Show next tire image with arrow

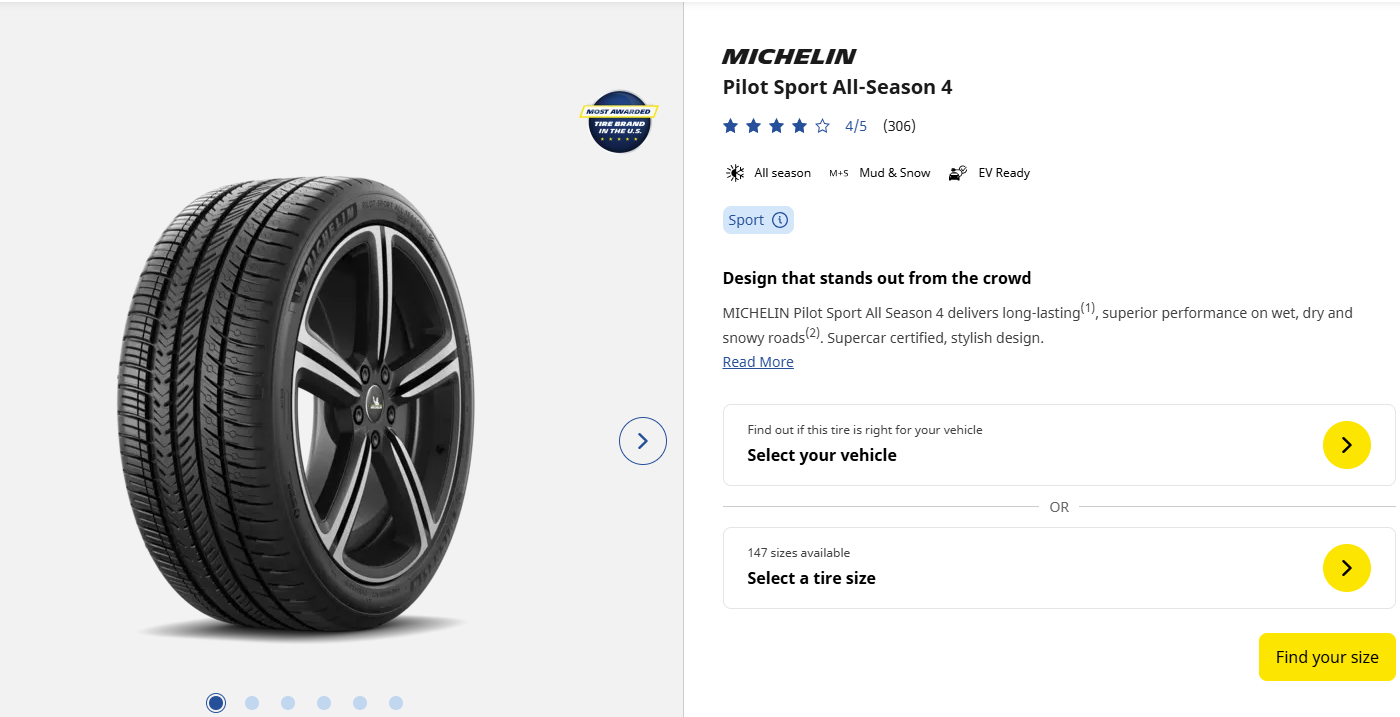click(x=643, y=441)
